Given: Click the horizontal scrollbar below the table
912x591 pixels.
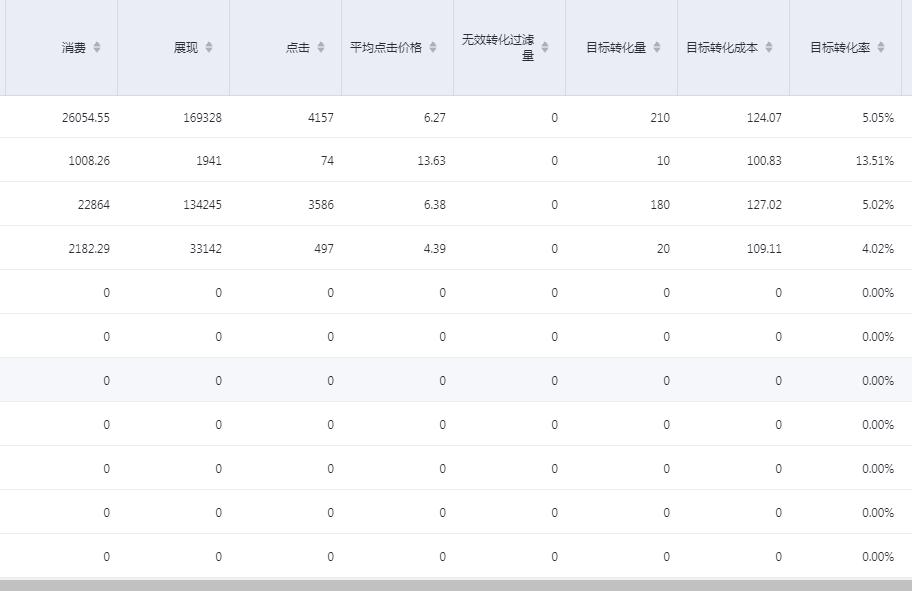Looking at the screenshot, I should (x=456, y=585).
